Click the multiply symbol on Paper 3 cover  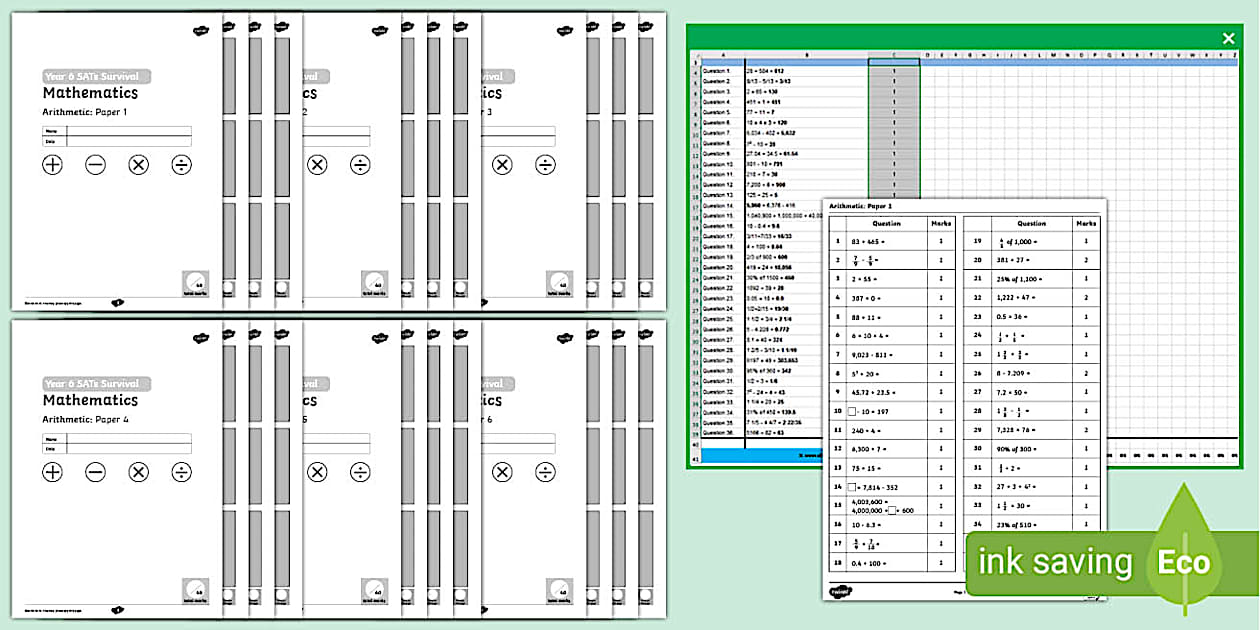coord(502,165)
